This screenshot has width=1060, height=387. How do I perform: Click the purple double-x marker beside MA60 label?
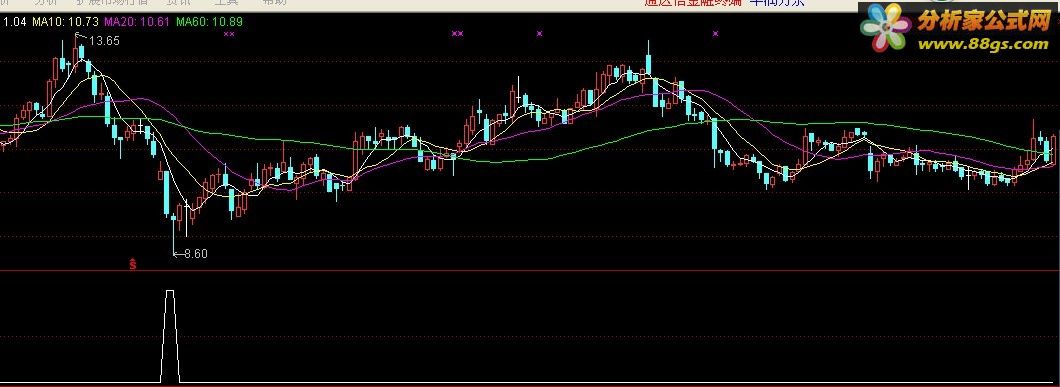tap(228, 33)
